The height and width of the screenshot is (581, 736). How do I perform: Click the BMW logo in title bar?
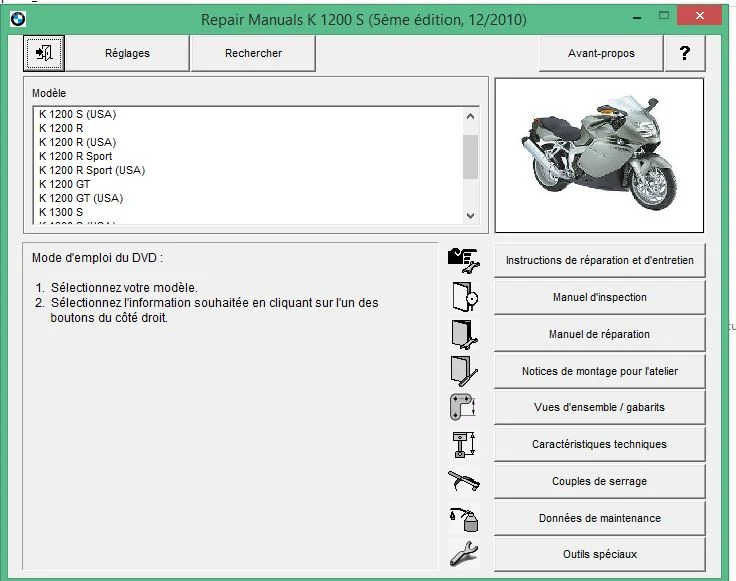tap(18, 19)
